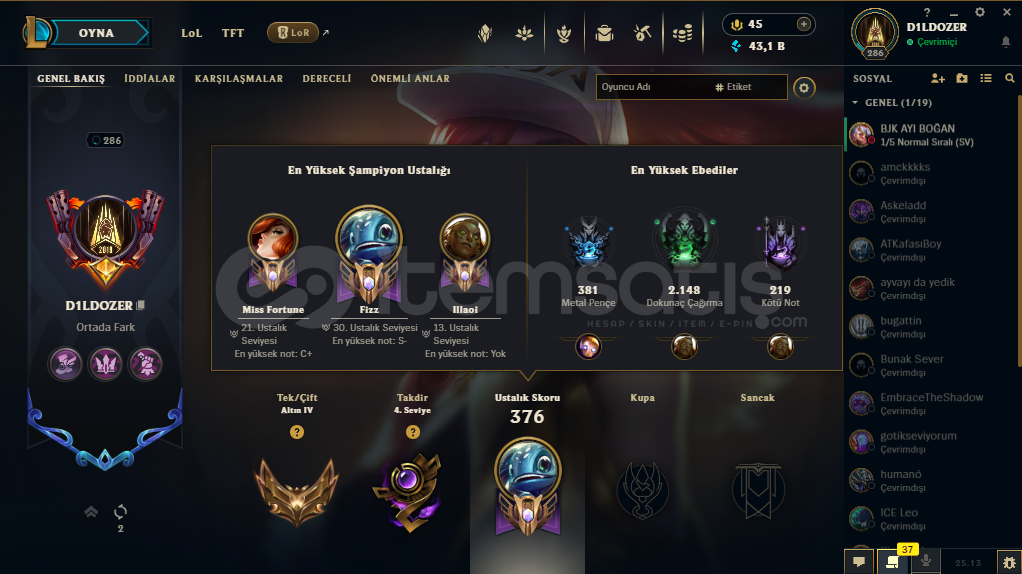
Task: Click the bug report icon
Action: [1010, 562]
